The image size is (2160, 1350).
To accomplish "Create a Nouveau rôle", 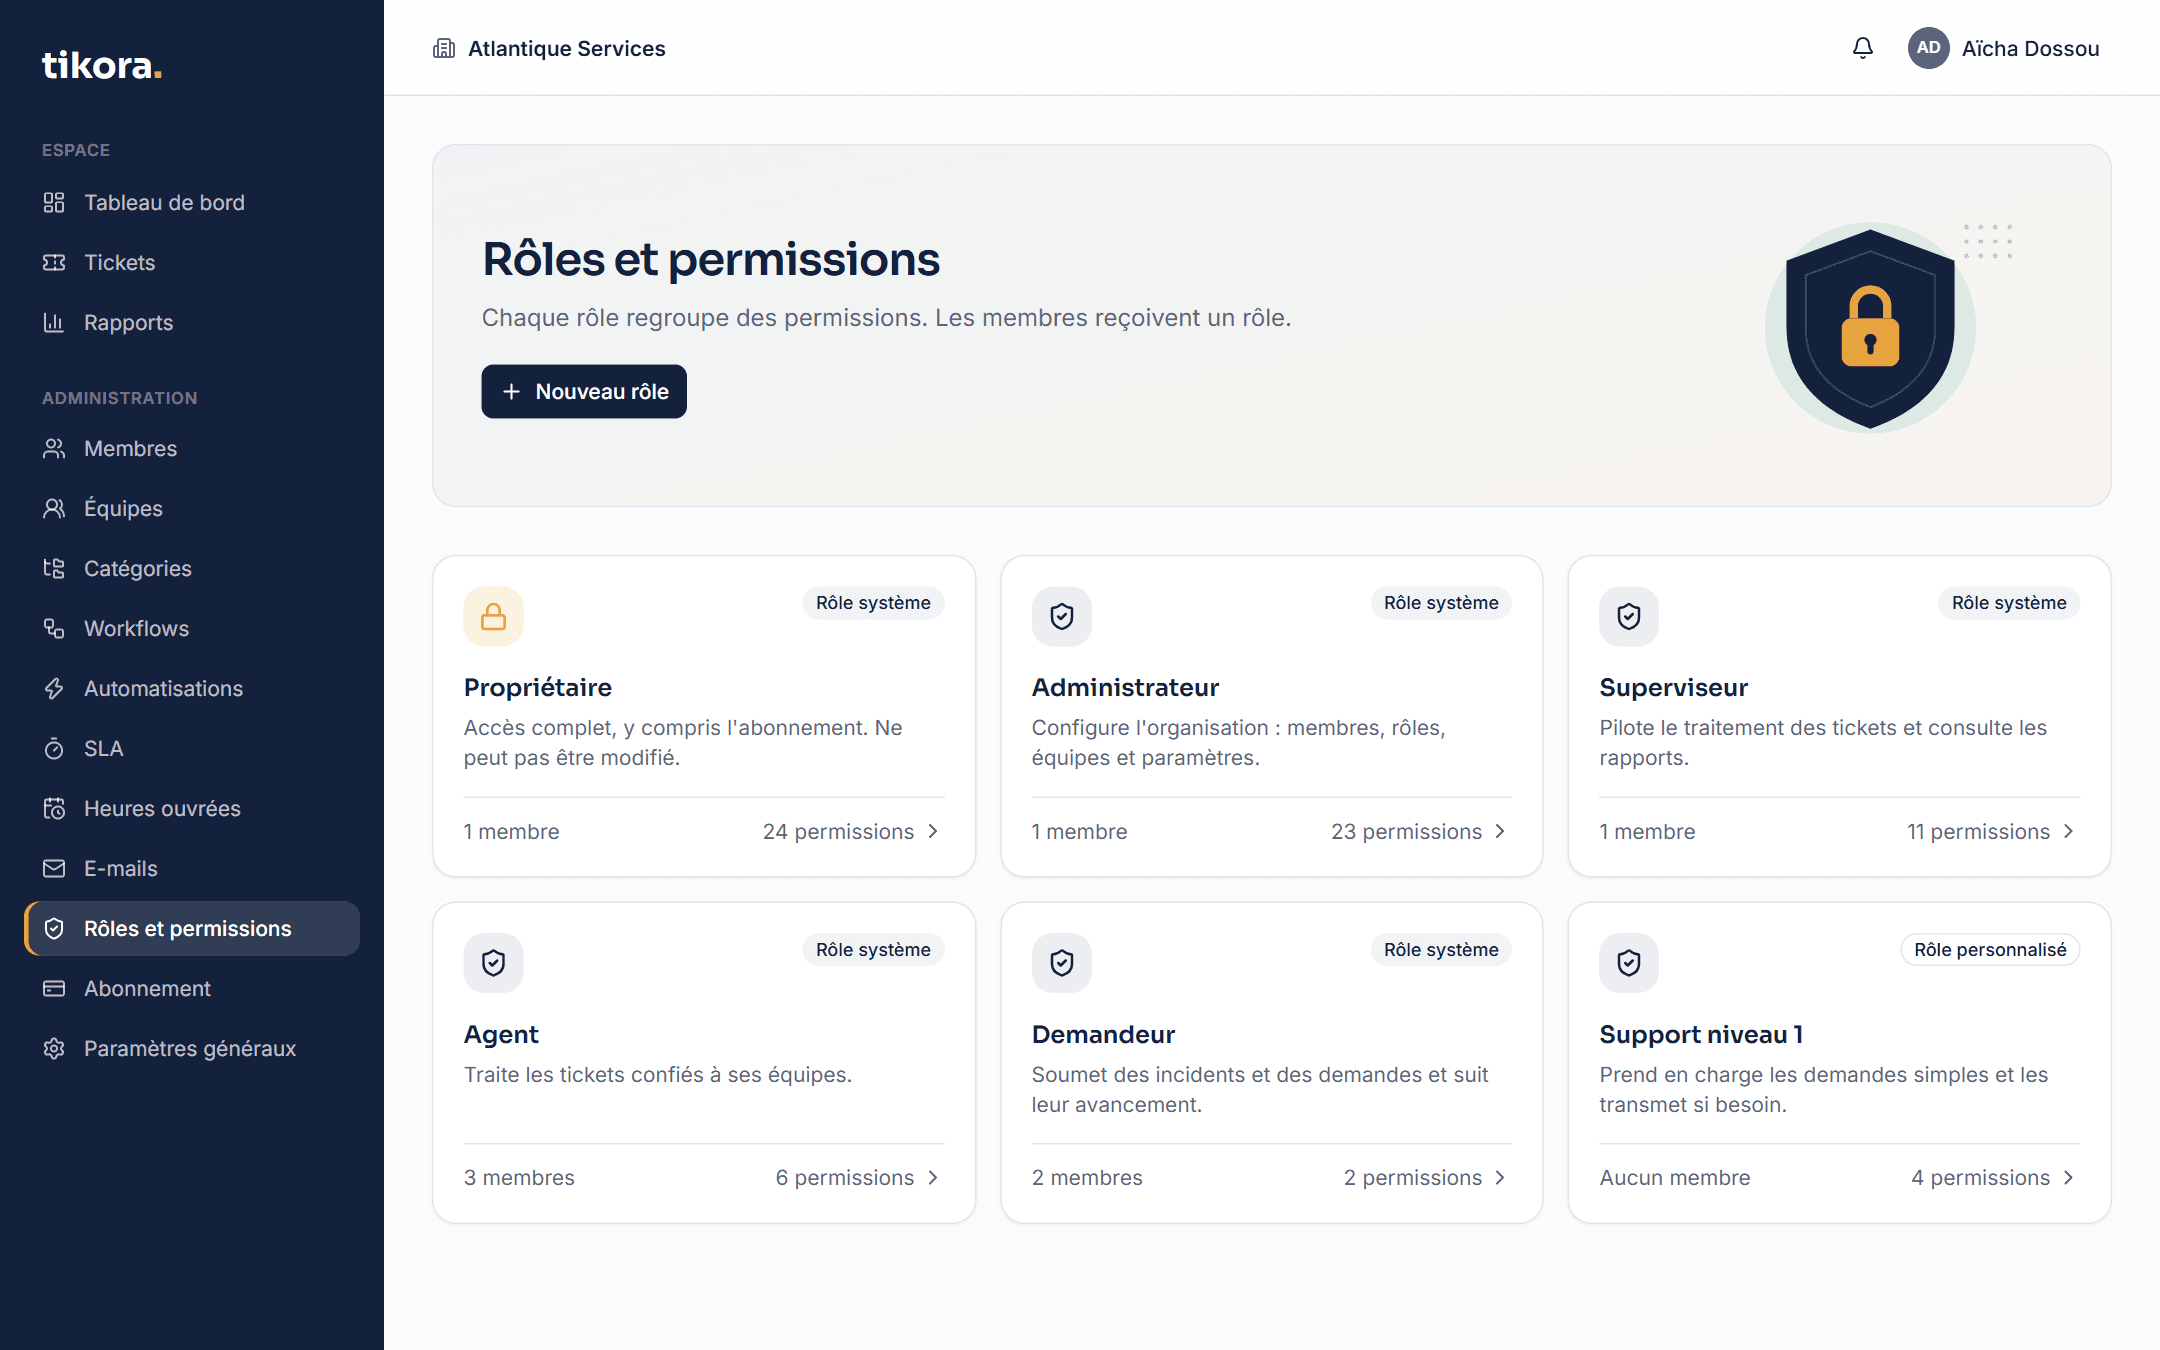I will click(x=584, y=392).
